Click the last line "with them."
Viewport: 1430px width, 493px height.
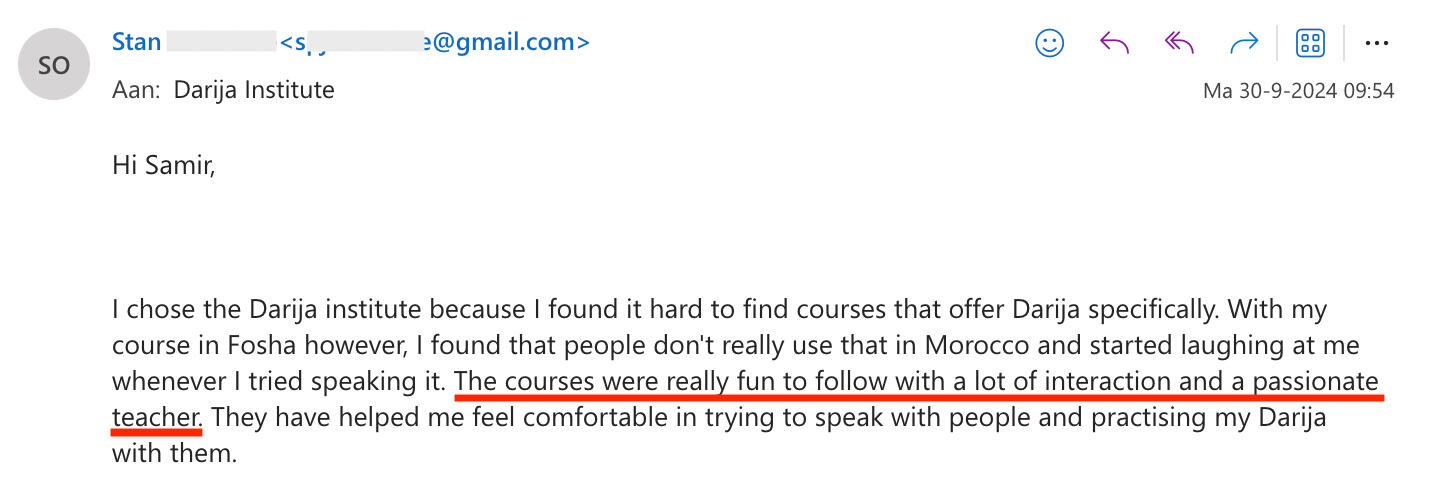tap(174, 453)
